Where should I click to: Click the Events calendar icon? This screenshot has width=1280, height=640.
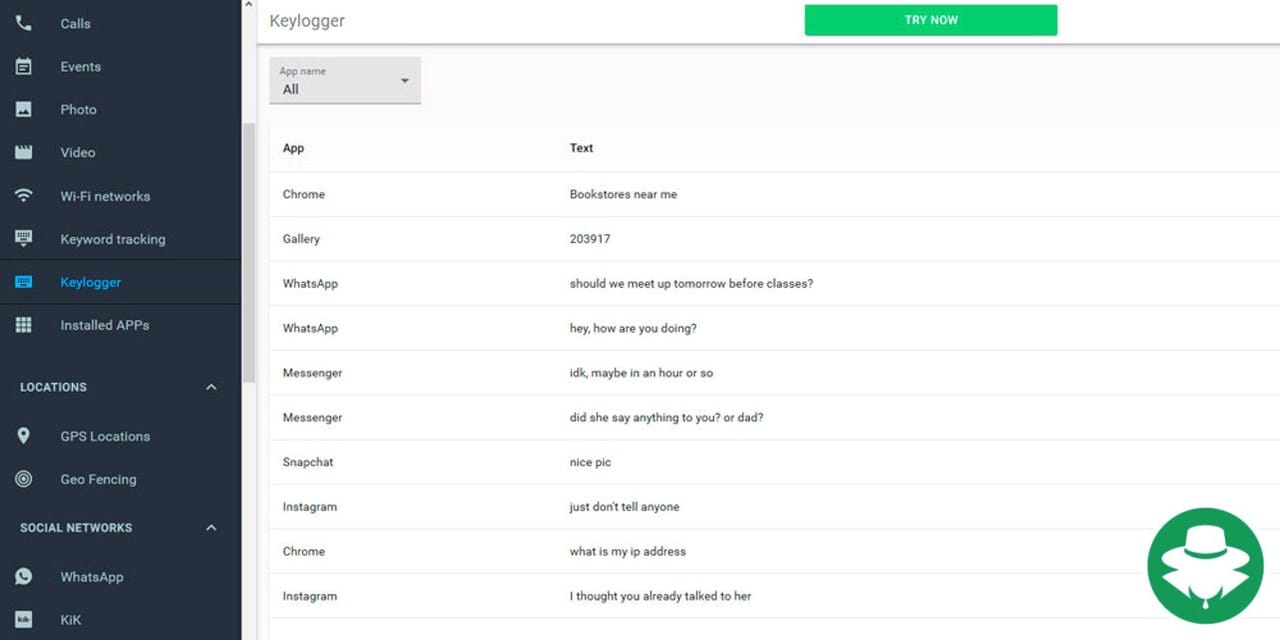coord(23,66)
